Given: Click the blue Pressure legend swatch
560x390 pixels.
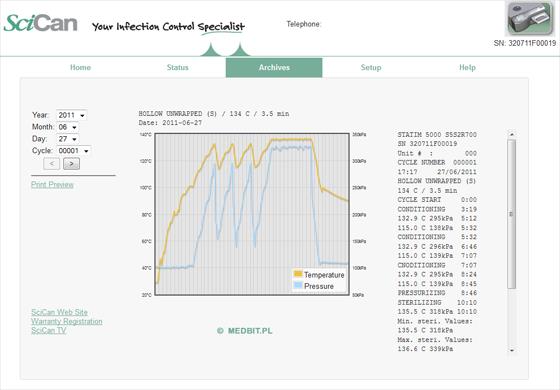Looking at the screenshot, I should (x=298, y=286).
